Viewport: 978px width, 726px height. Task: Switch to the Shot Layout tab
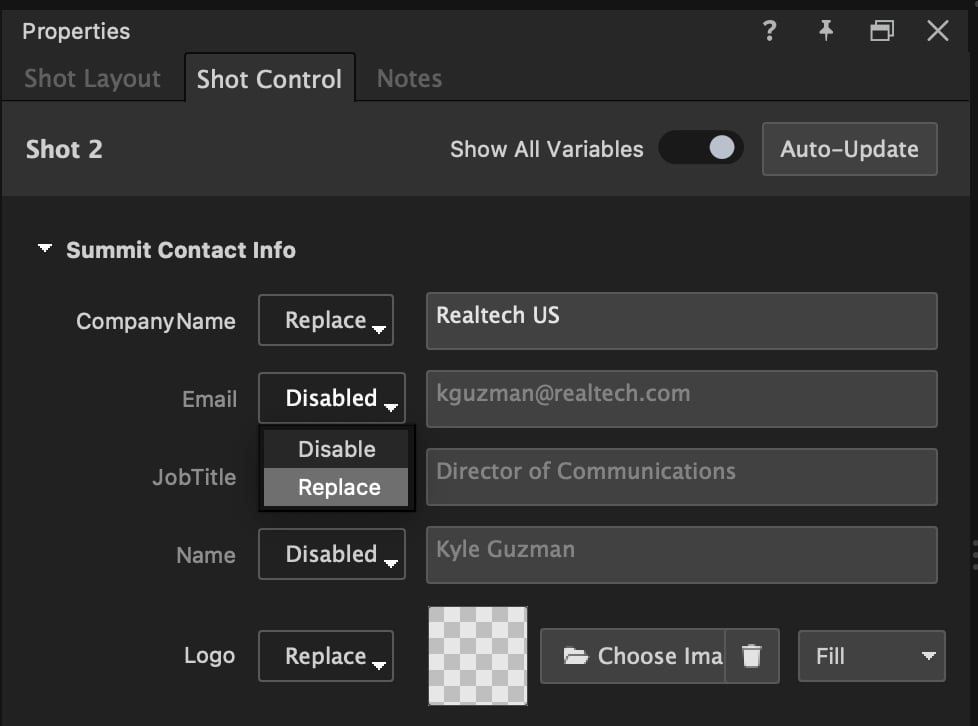click(x=92, y=79)
